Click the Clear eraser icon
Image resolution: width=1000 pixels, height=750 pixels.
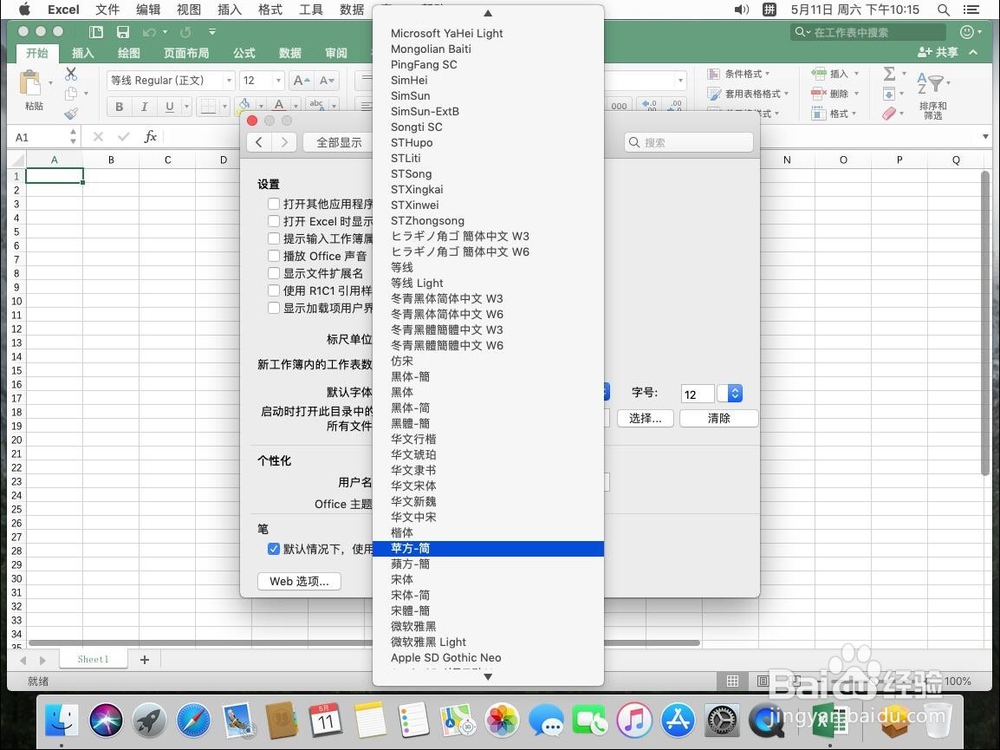click(889, 114)
